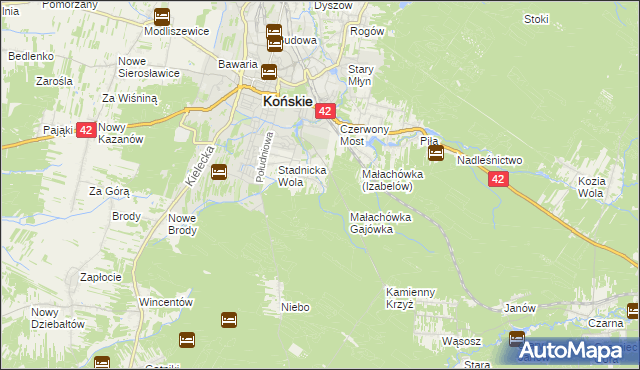Click the Kielecka street name
This screenshot has height=370, width=640.
(200, 166)
